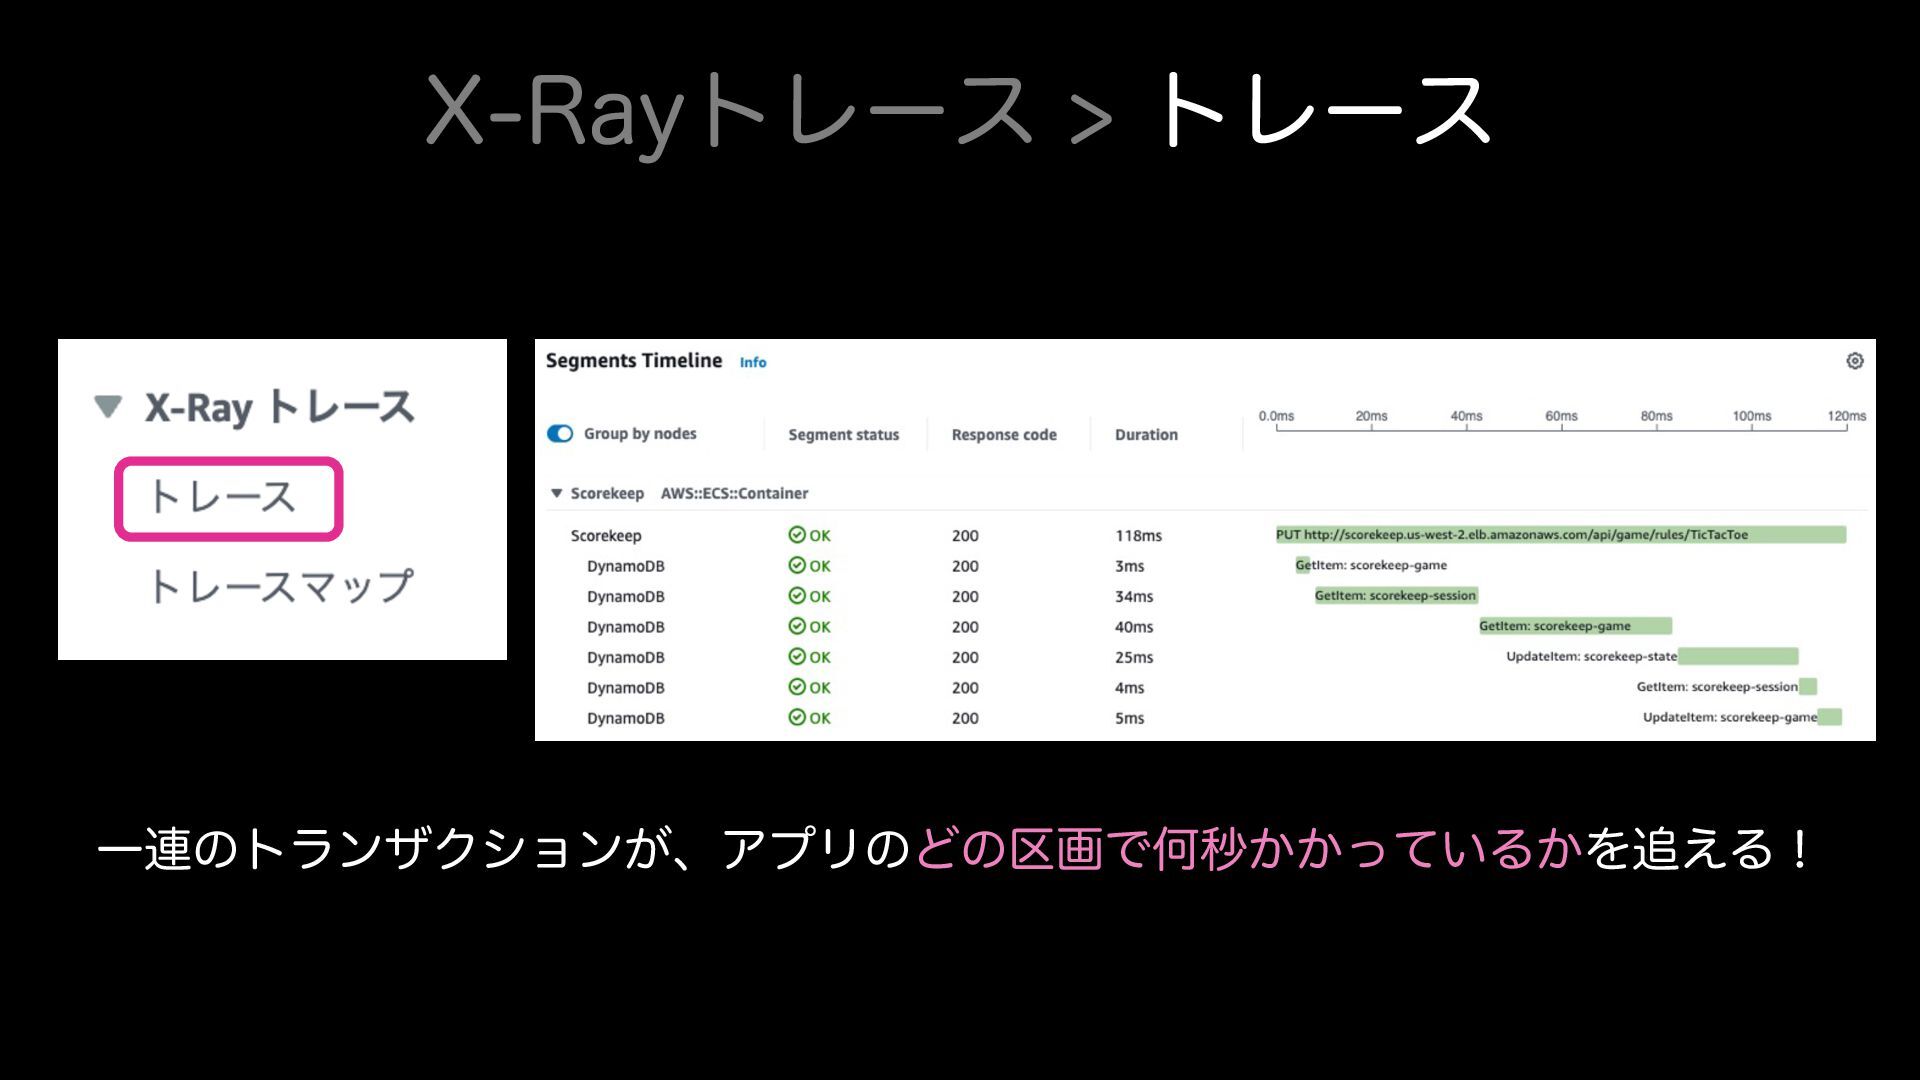Screen dimensions: 1920x1080
Task: Click OK status icon on the Scorekeep row
Action: pyautogui.click(x=797, y=535)
